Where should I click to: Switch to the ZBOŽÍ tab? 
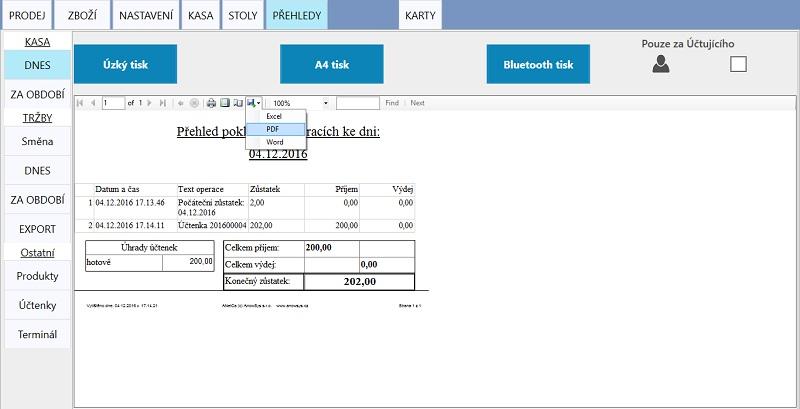82,15
